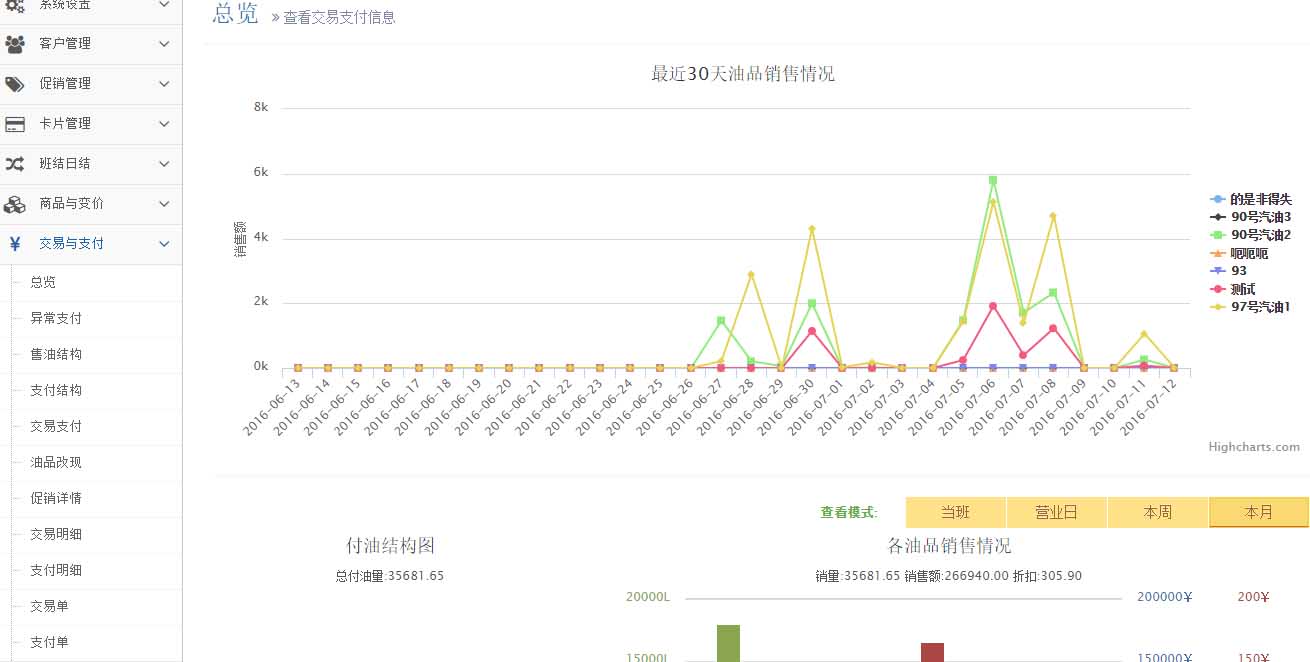Click the users icon beside 客户管理
The height and width of the screenshot is (662, 1310).
tap(15, 44)
